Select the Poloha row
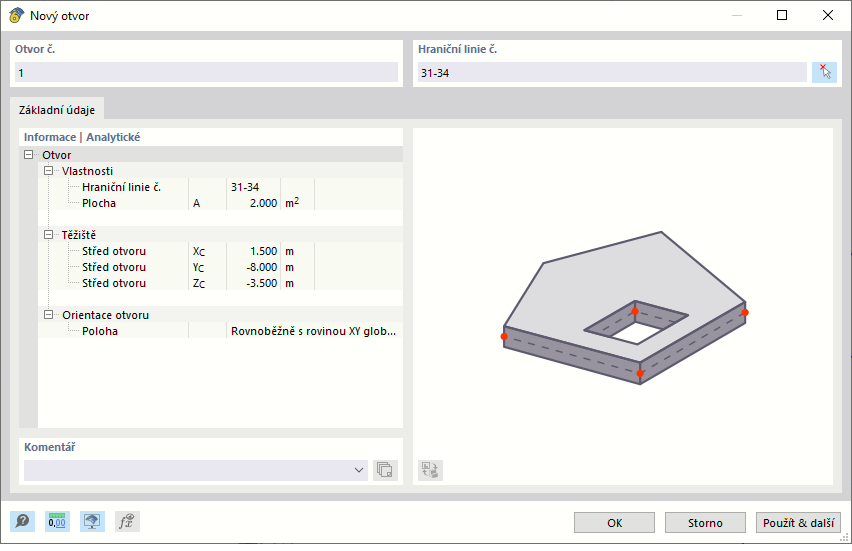The height and width of the screenshot is (551, 852). [x=221, y=331]
